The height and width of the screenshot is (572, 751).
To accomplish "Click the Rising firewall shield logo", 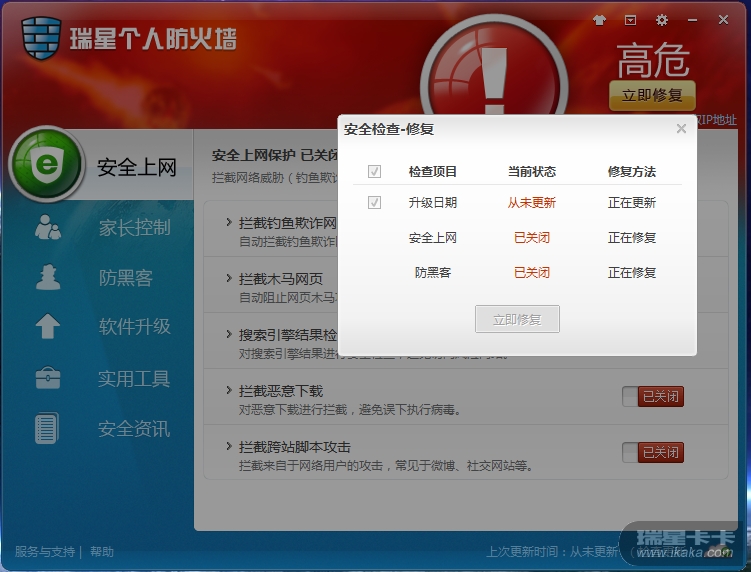I will 41,38.
